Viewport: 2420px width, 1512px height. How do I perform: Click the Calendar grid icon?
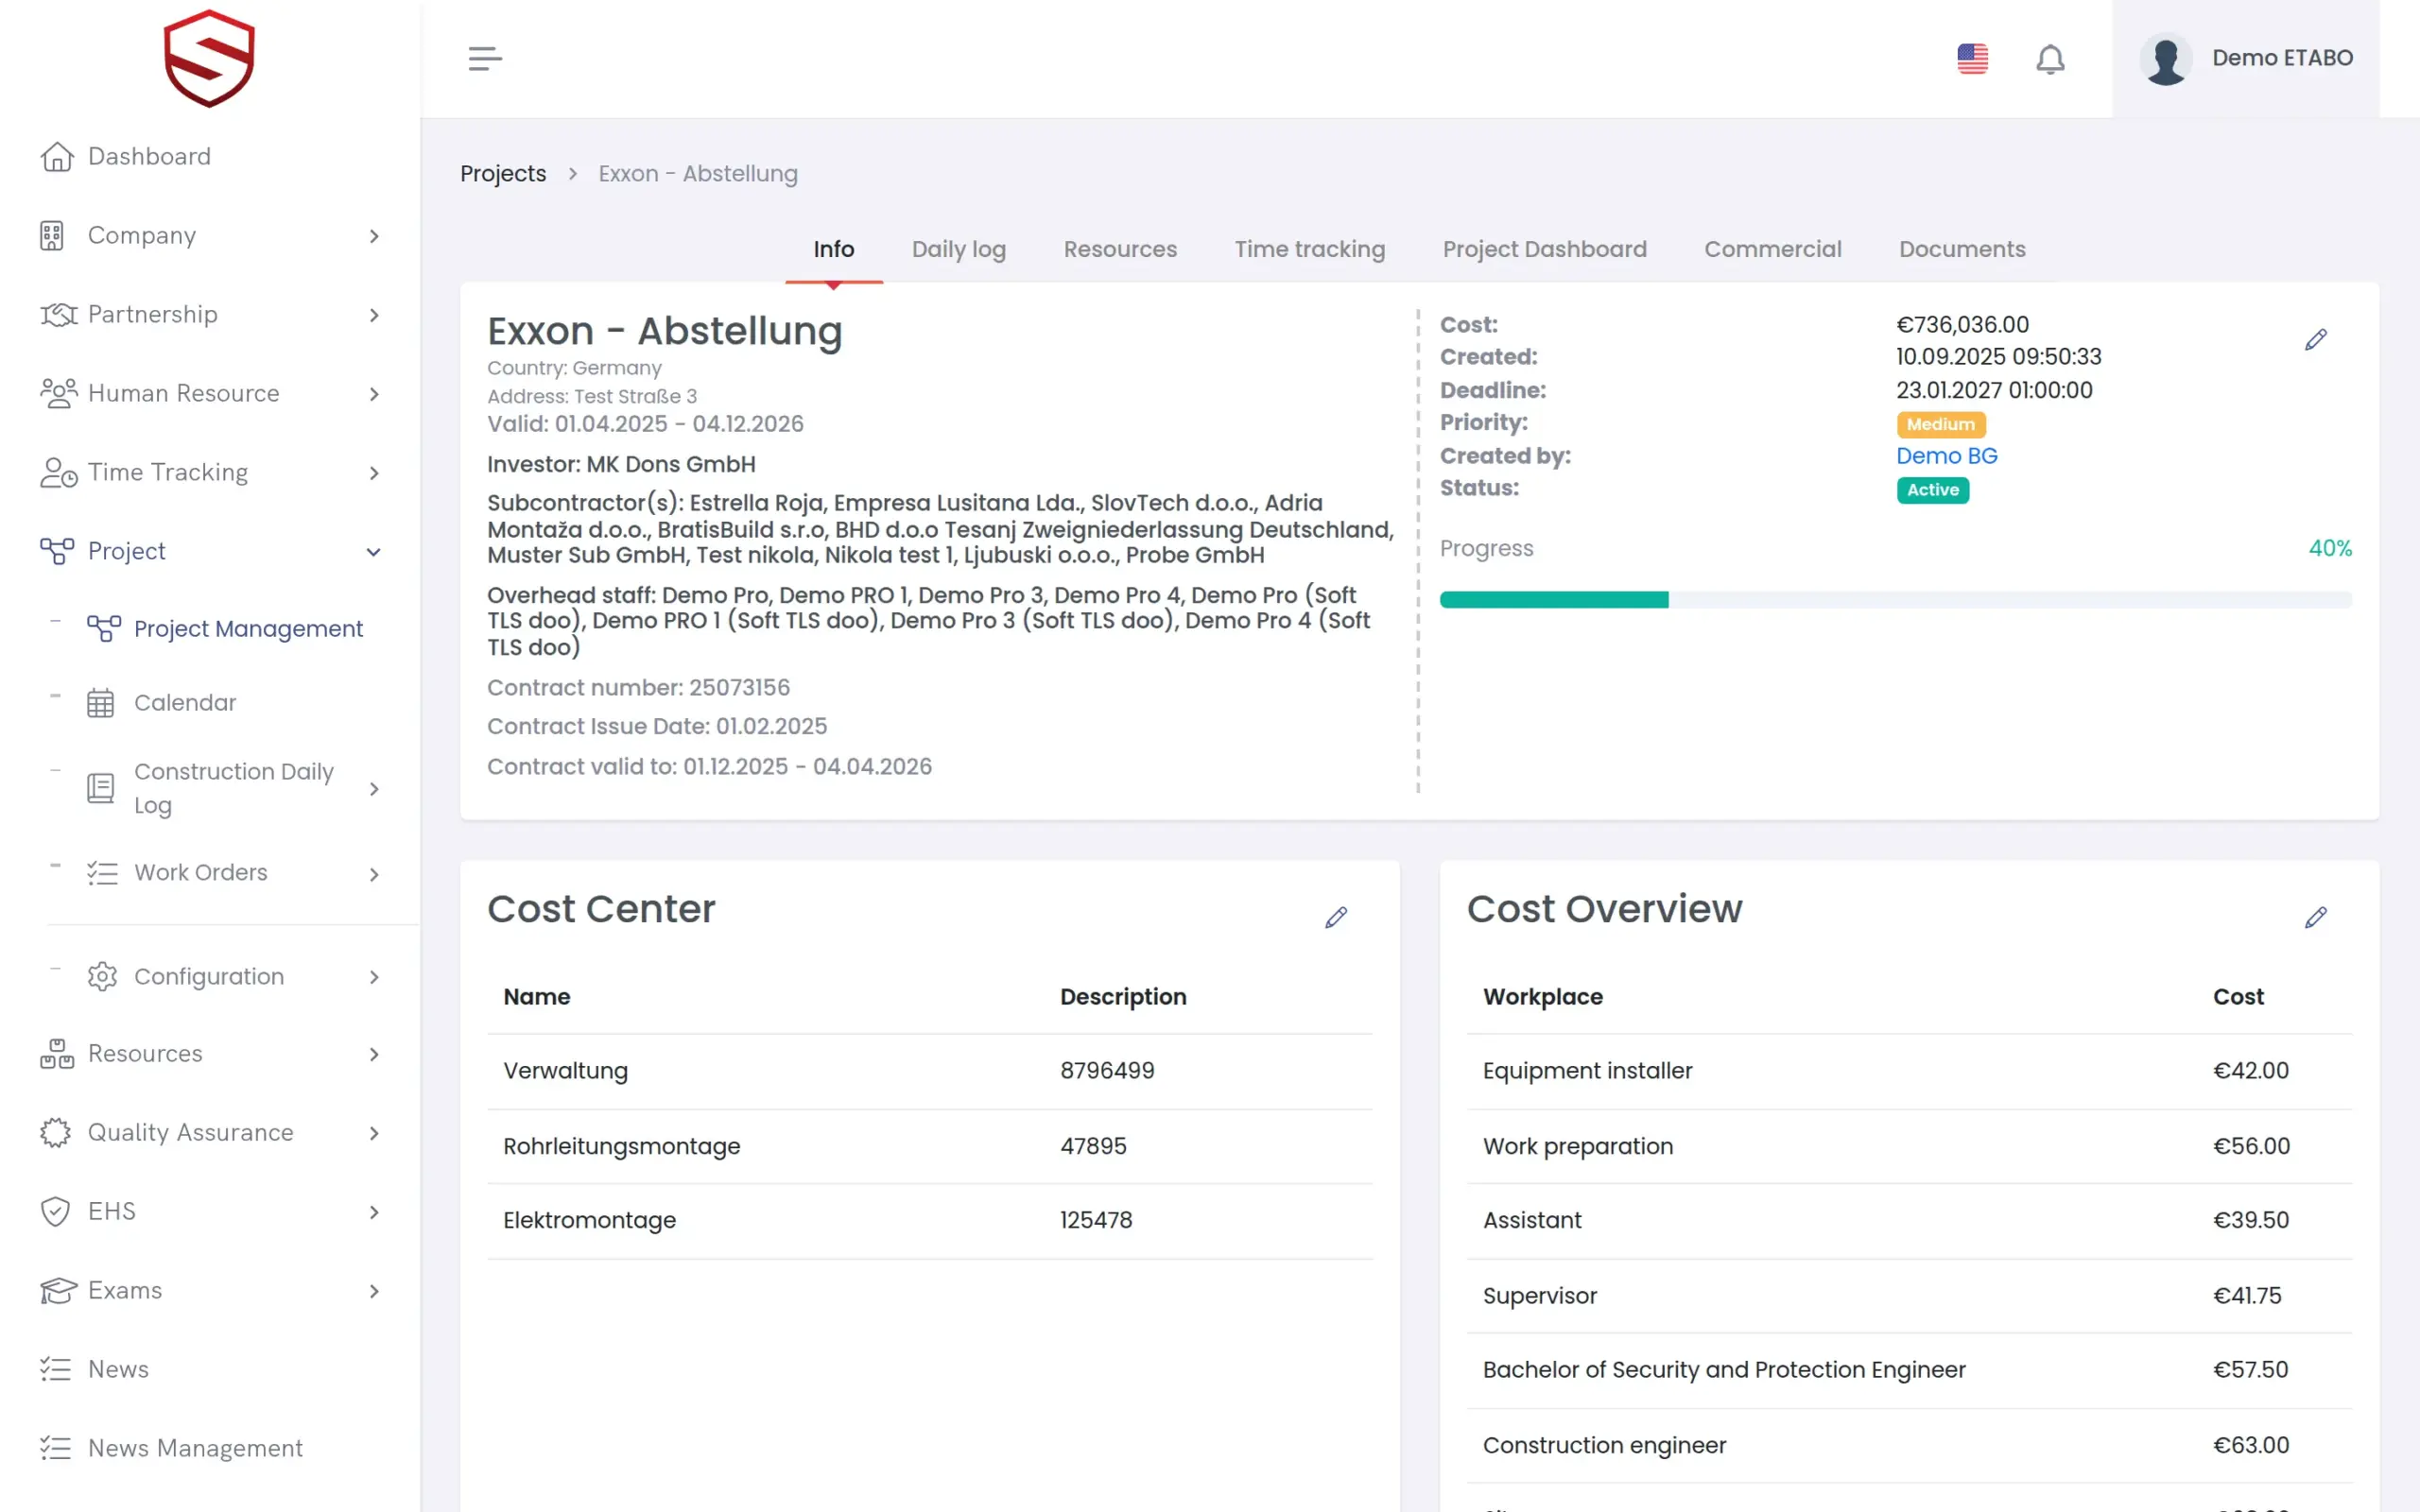click(100, 703)
